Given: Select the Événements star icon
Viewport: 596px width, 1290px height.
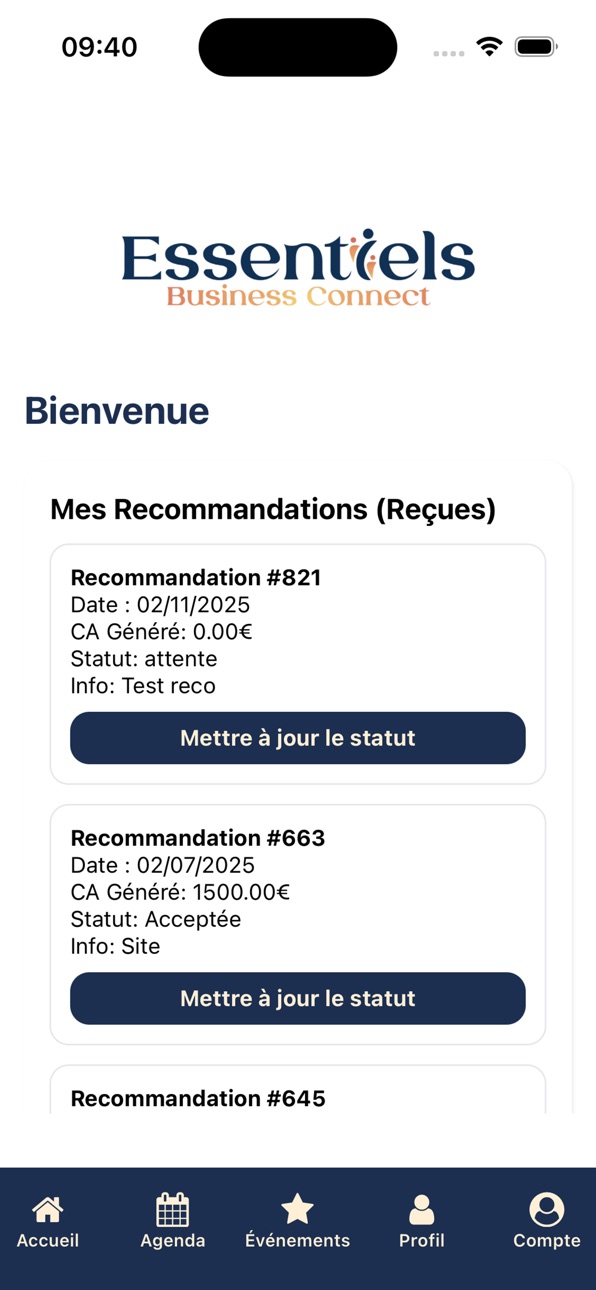Looking at the screenshot, I should [297, 1210].
